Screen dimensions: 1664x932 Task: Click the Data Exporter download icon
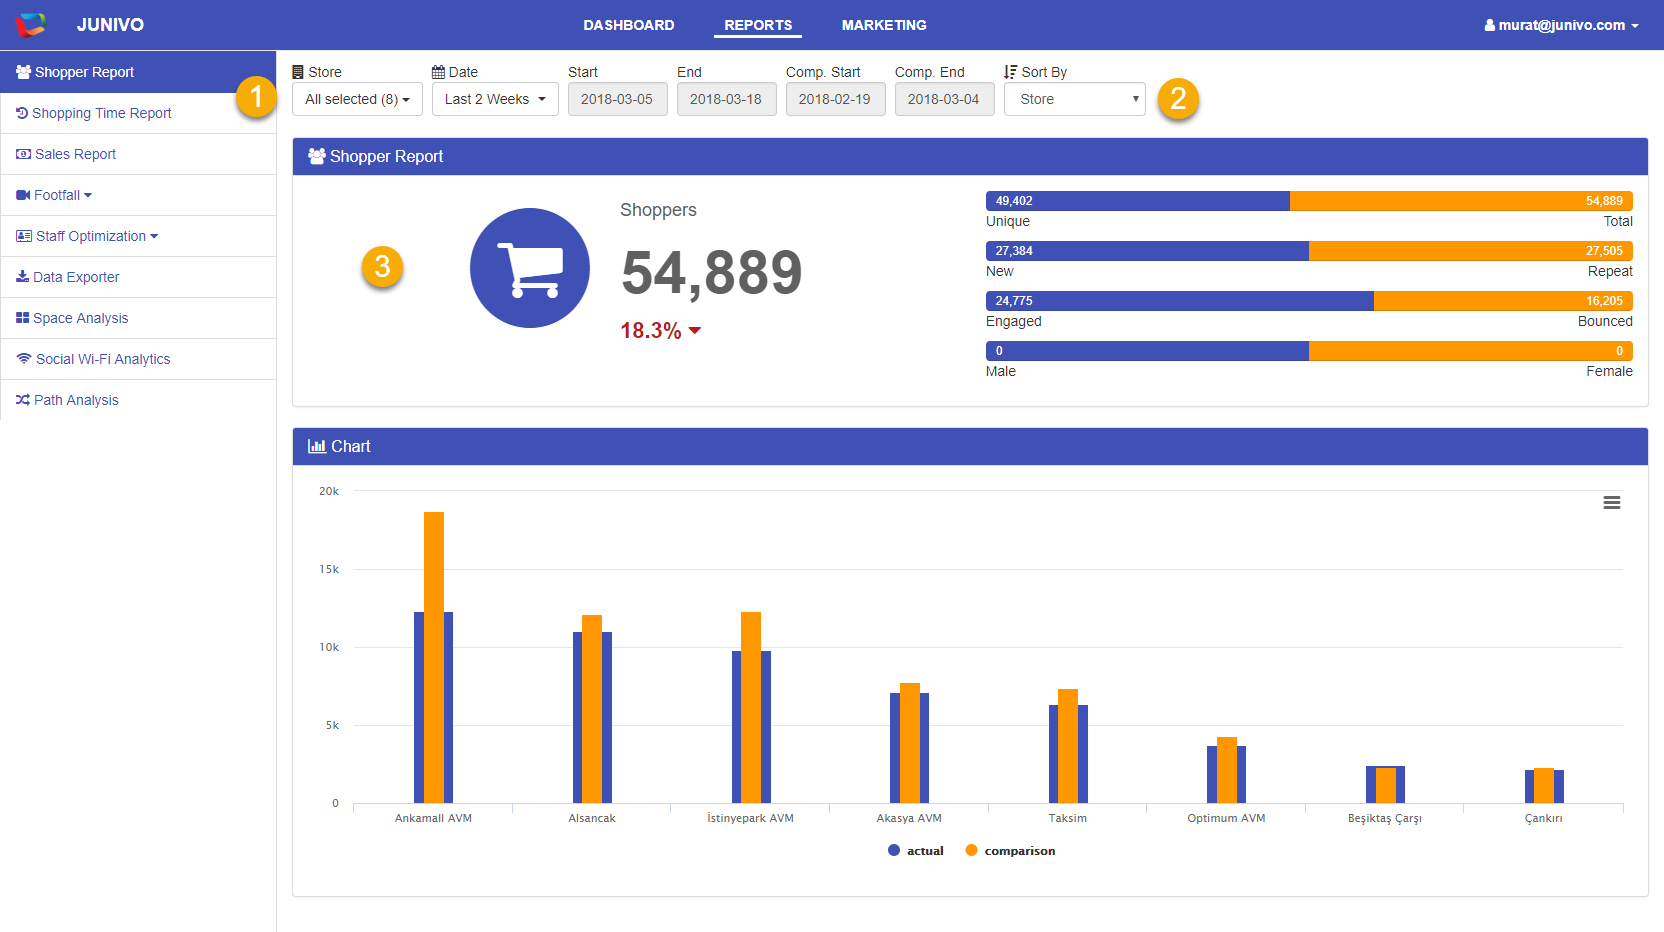tap(22, 277)
